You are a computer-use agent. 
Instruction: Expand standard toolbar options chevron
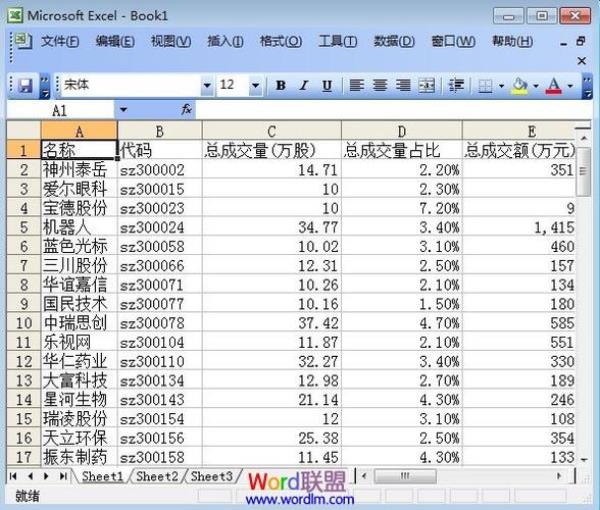(x=45, y=86)
